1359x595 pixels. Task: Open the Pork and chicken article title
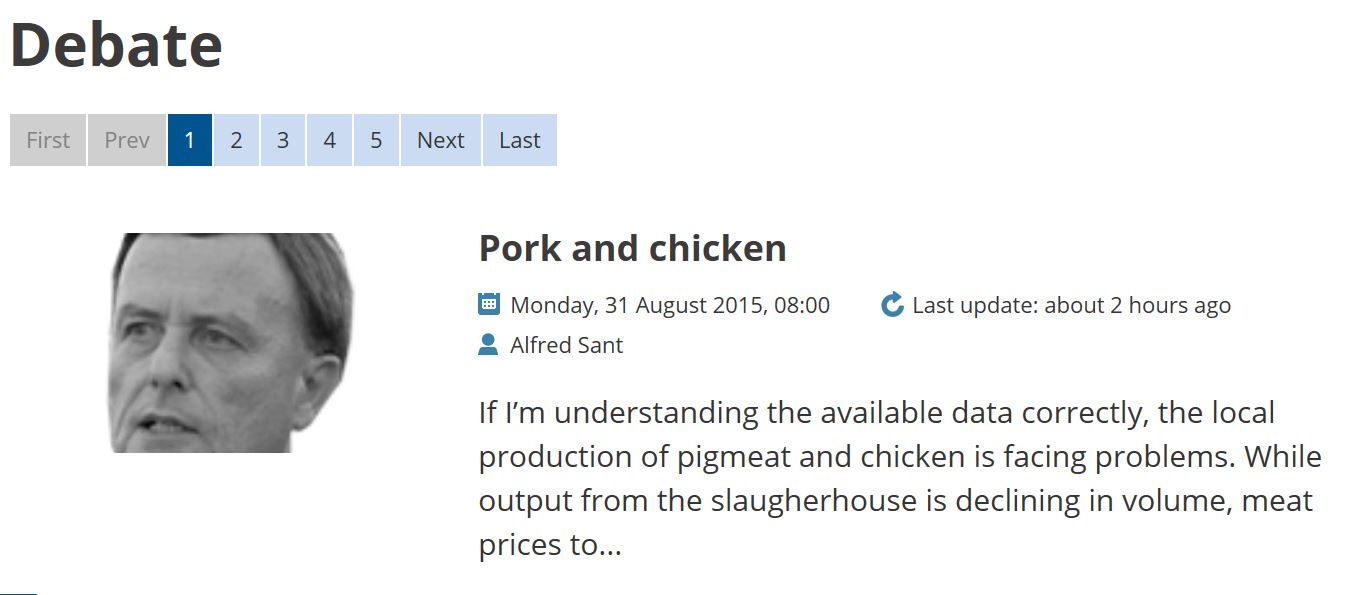[x=632, y=248]
